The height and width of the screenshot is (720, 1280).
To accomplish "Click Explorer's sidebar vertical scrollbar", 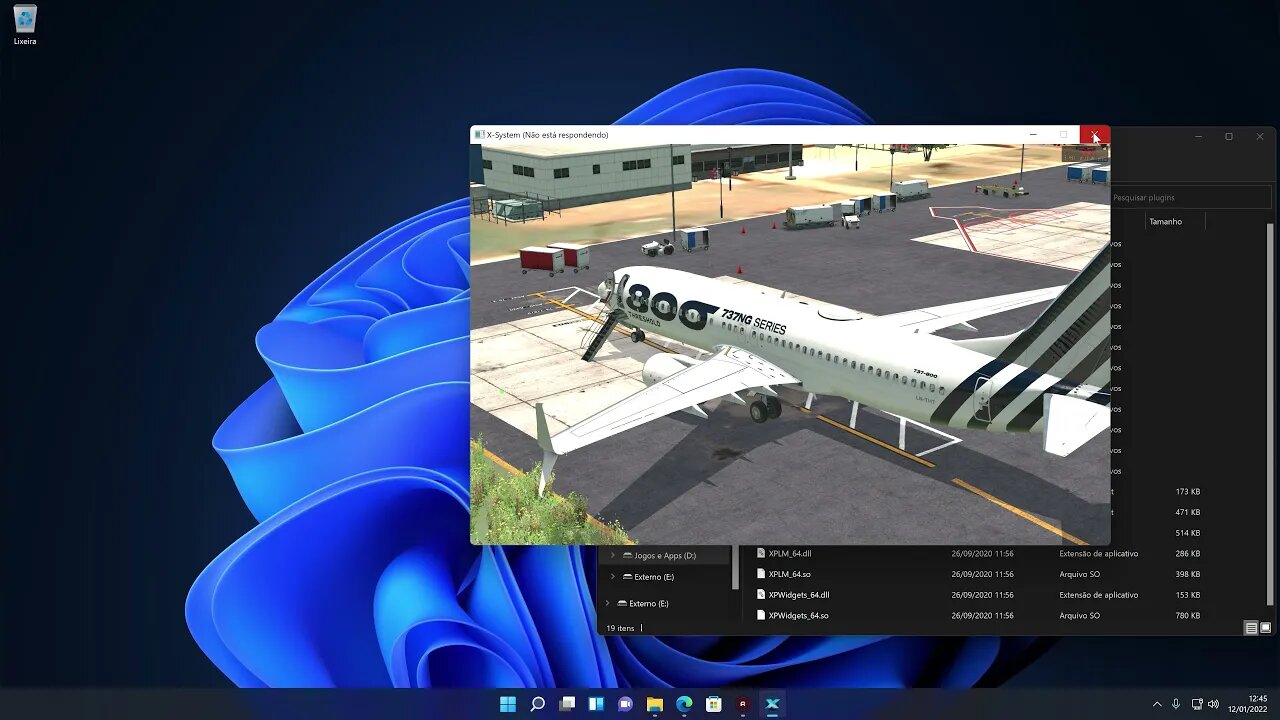I will point(736,567).
